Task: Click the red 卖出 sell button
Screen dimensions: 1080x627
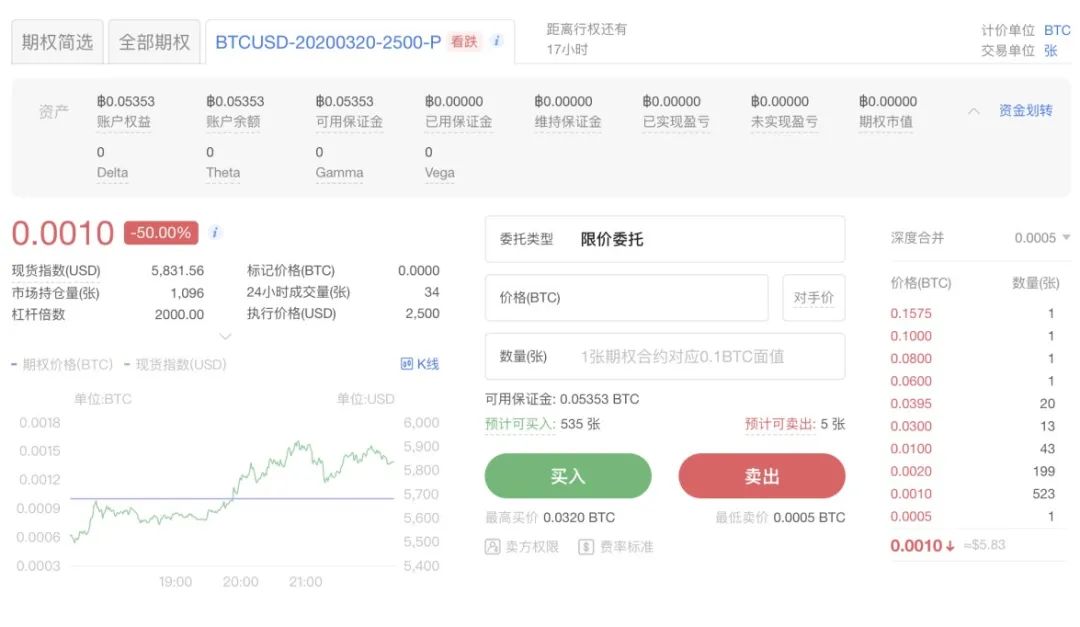Action: [761, 476]
